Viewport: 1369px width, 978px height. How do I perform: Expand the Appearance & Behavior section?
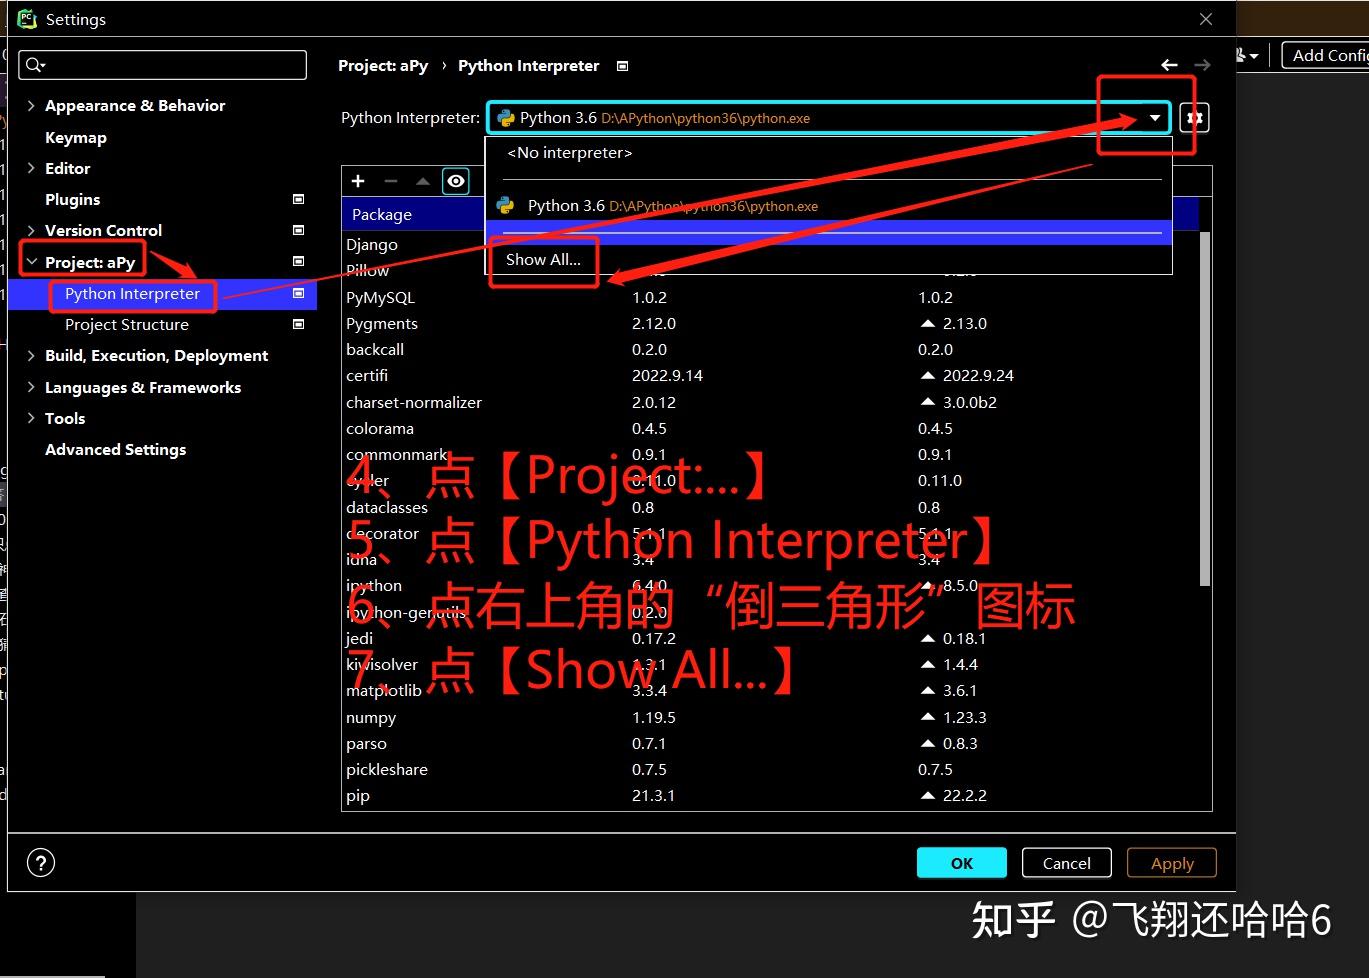pyautogui.click(x=29, y=105)
